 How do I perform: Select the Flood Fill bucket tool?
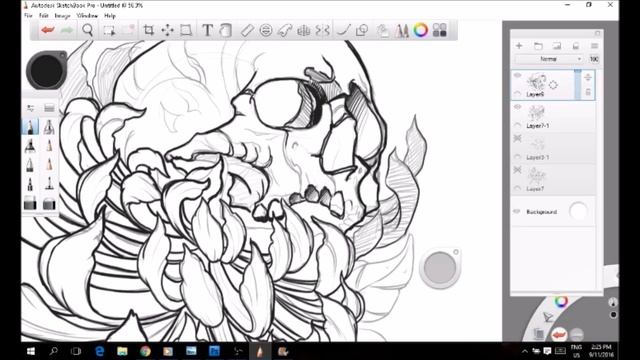click(x=226, y=30)
